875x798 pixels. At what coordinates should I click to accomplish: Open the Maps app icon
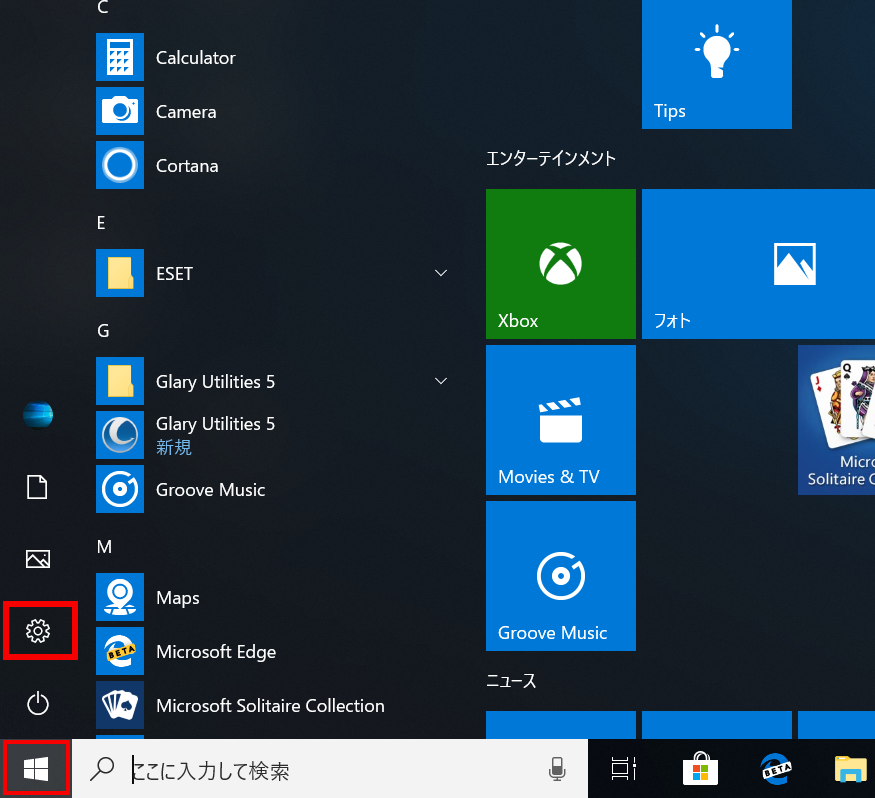120,597
